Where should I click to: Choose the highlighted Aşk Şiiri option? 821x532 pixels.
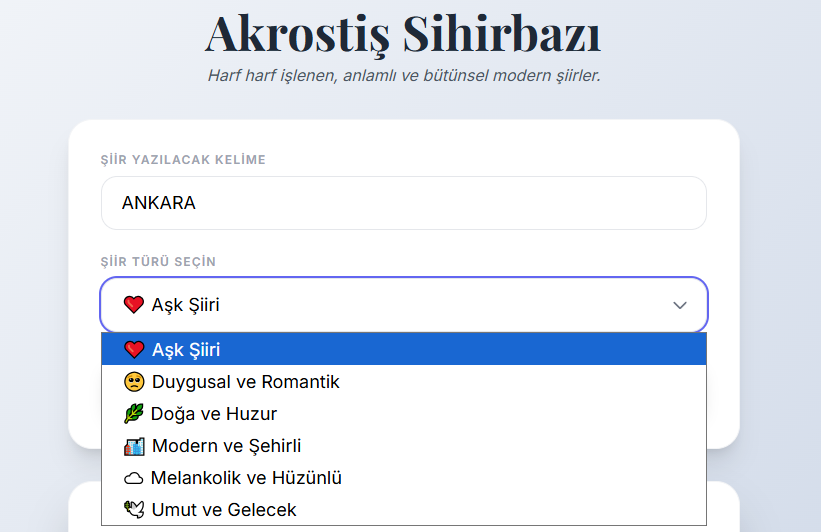404,349
